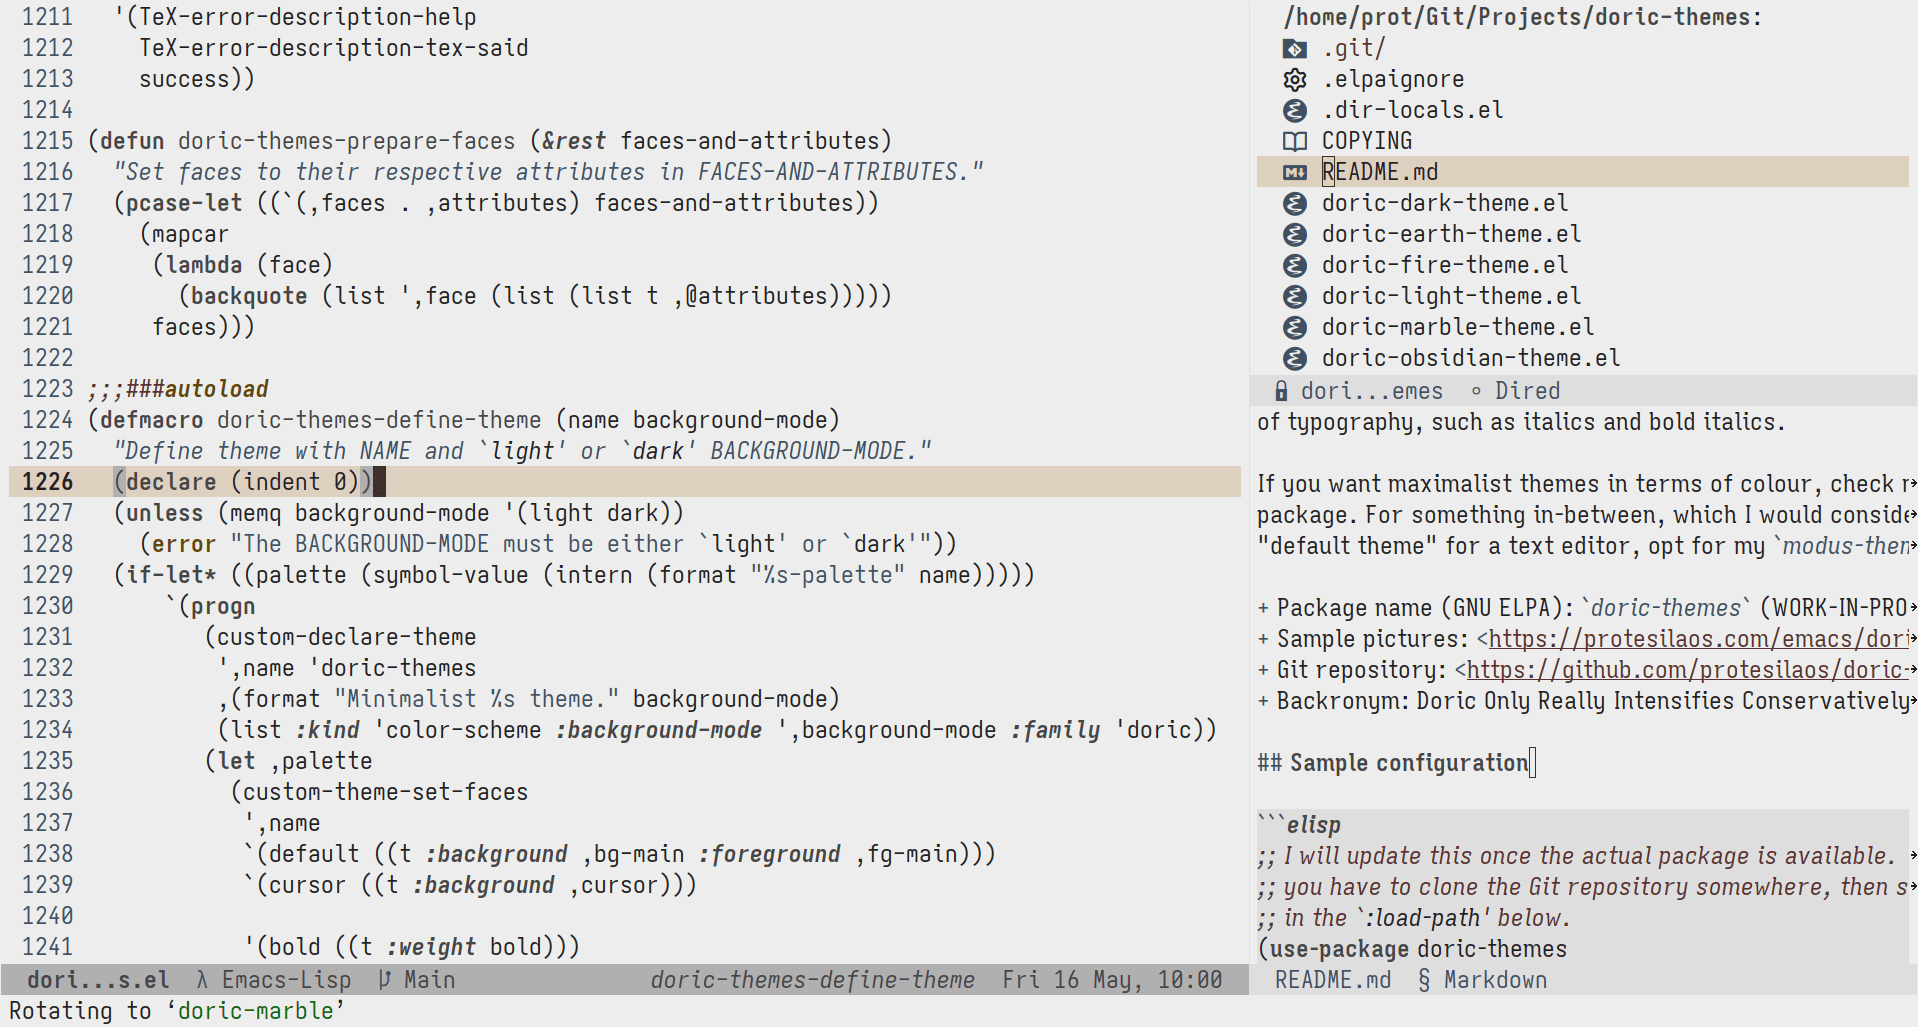Click the elisp code block language tag
This screenshot has width=1918, height=1027.
tap(1313, 825)
